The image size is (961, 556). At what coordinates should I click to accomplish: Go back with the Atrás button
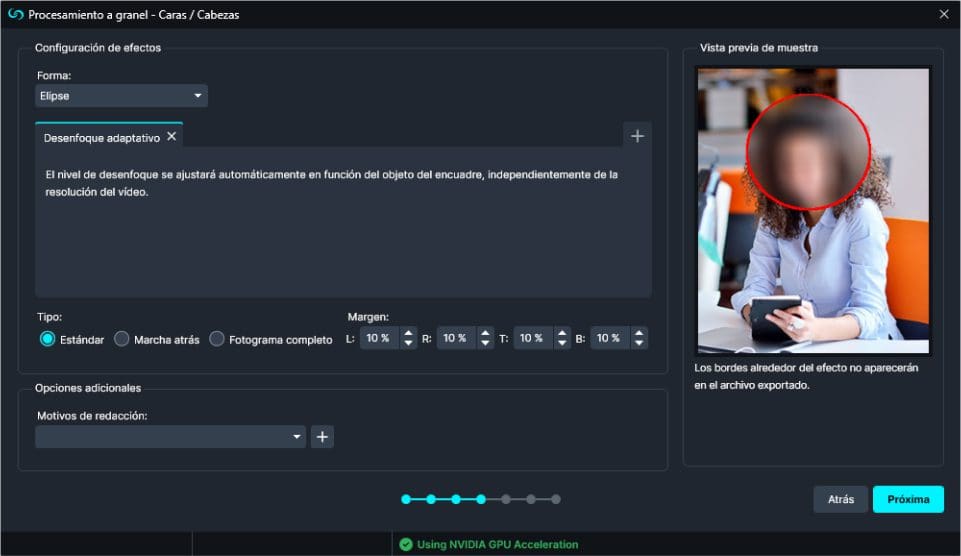tap(840, 499)
